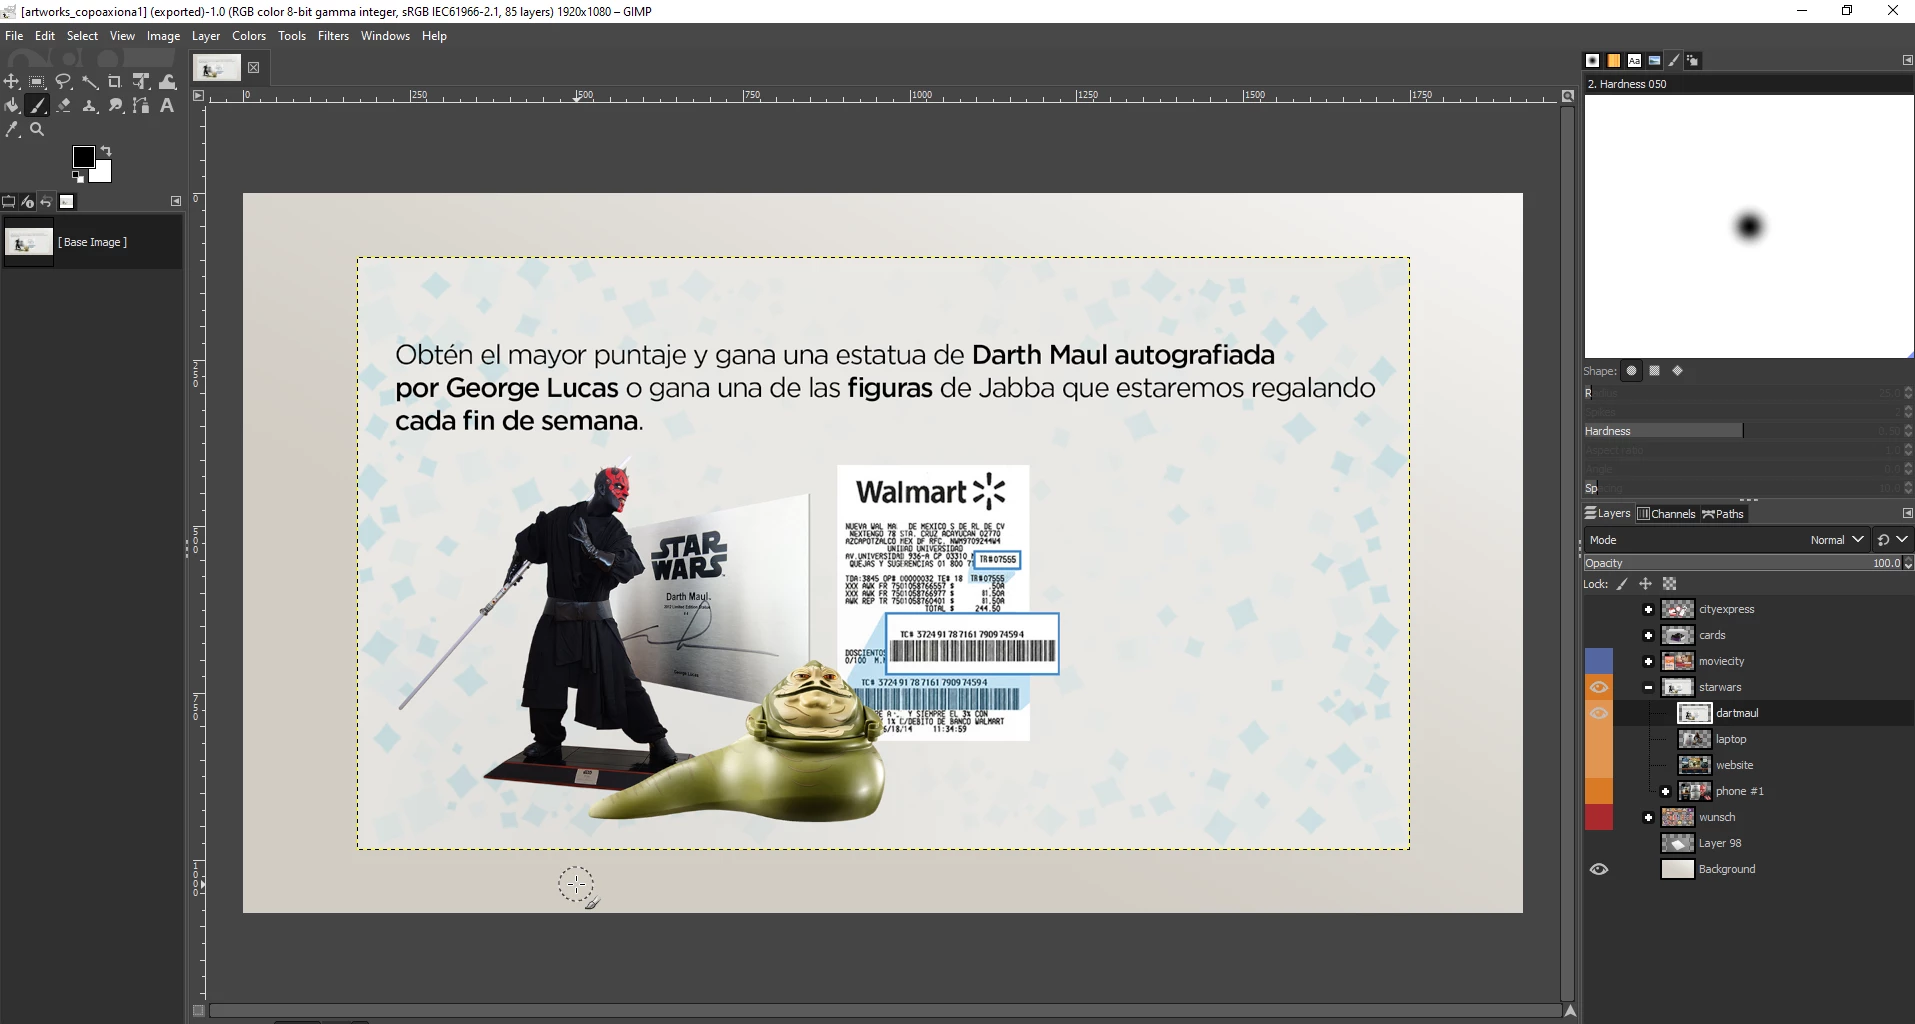Open the Document History tab
The height and width of the screenshot is (1024, 1915).
(x=1654, y=61)
